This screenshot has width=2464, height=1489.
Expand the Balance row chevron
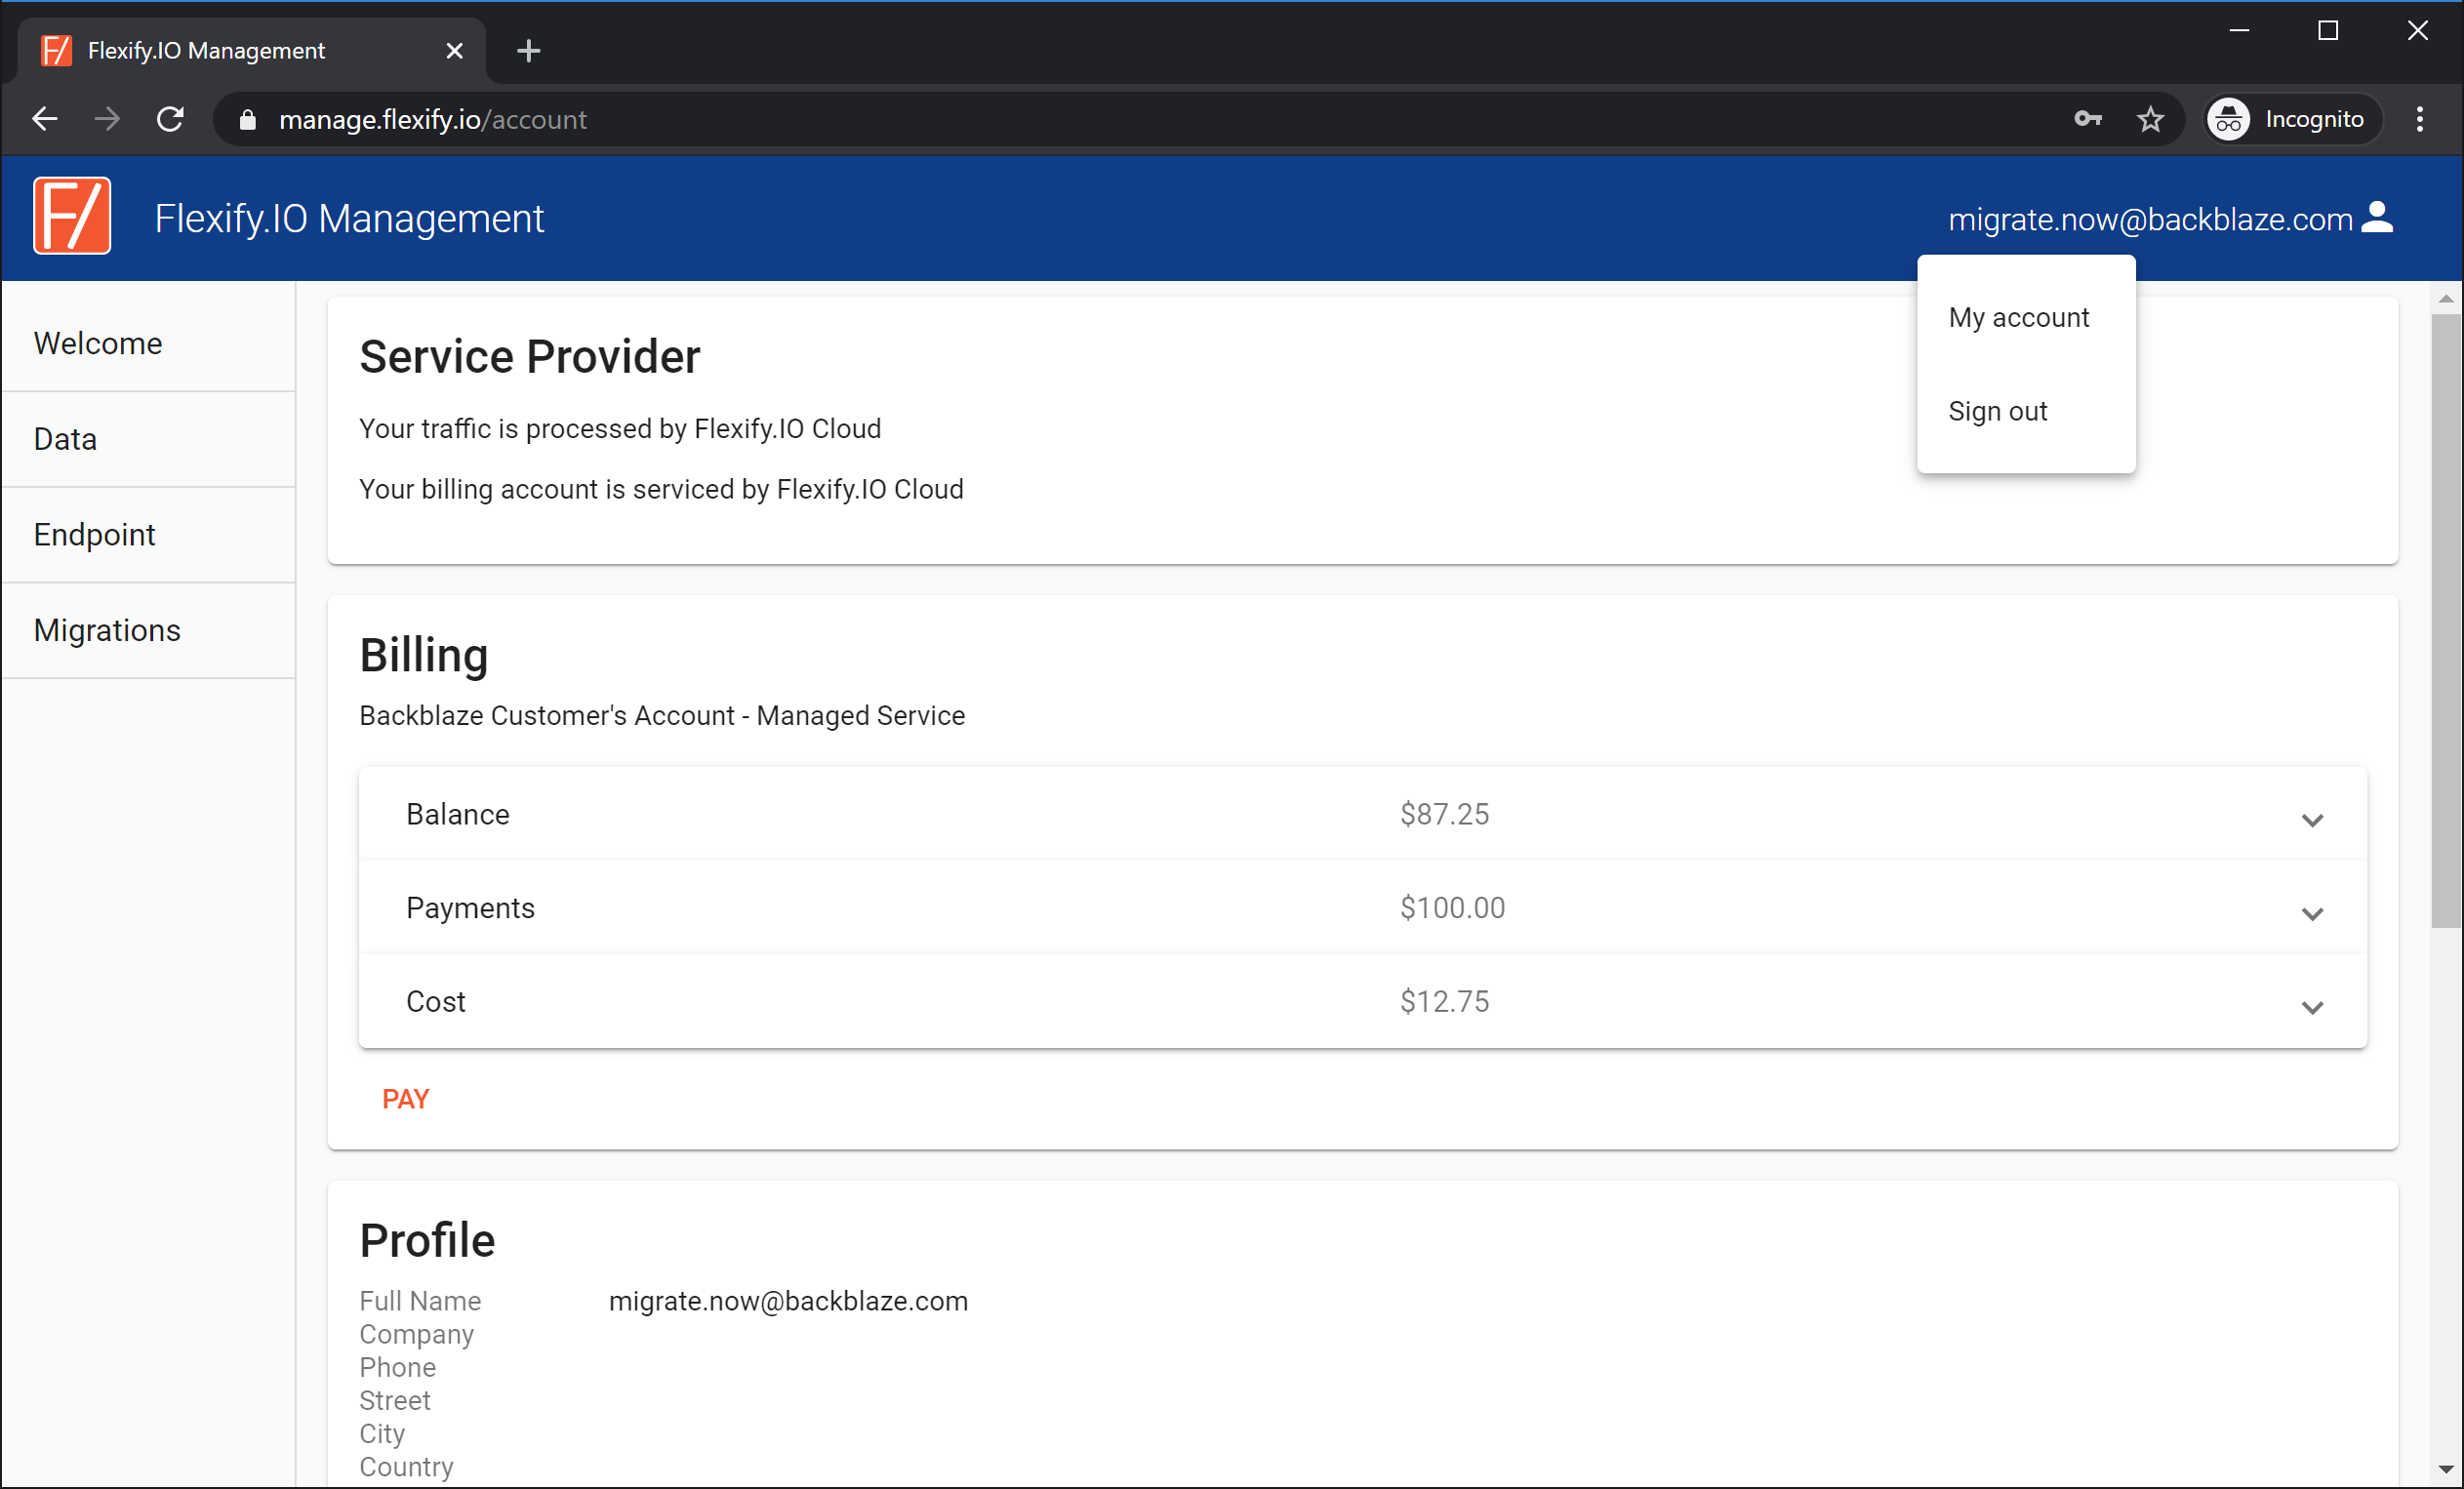pyautogui.click(x=2312, y=820)
